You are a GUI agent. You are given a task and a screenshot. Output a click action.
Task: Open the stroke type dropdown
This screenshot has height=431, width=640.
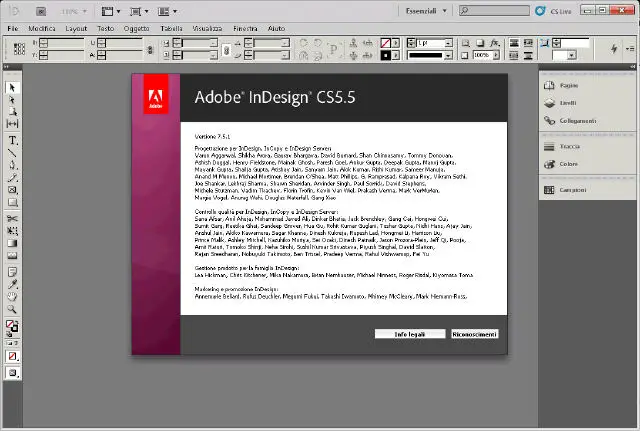point(449,55)
